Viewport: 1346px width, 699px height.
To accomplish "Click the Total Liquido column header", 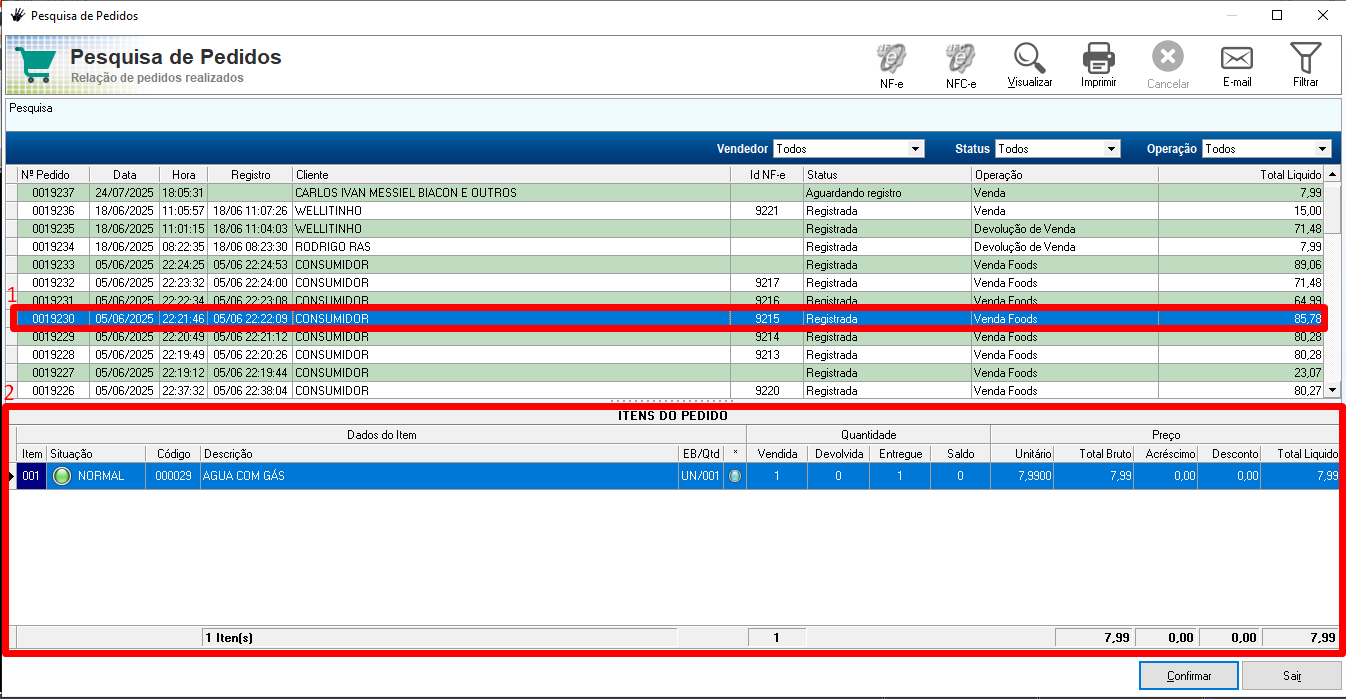I will (1240, 175).
